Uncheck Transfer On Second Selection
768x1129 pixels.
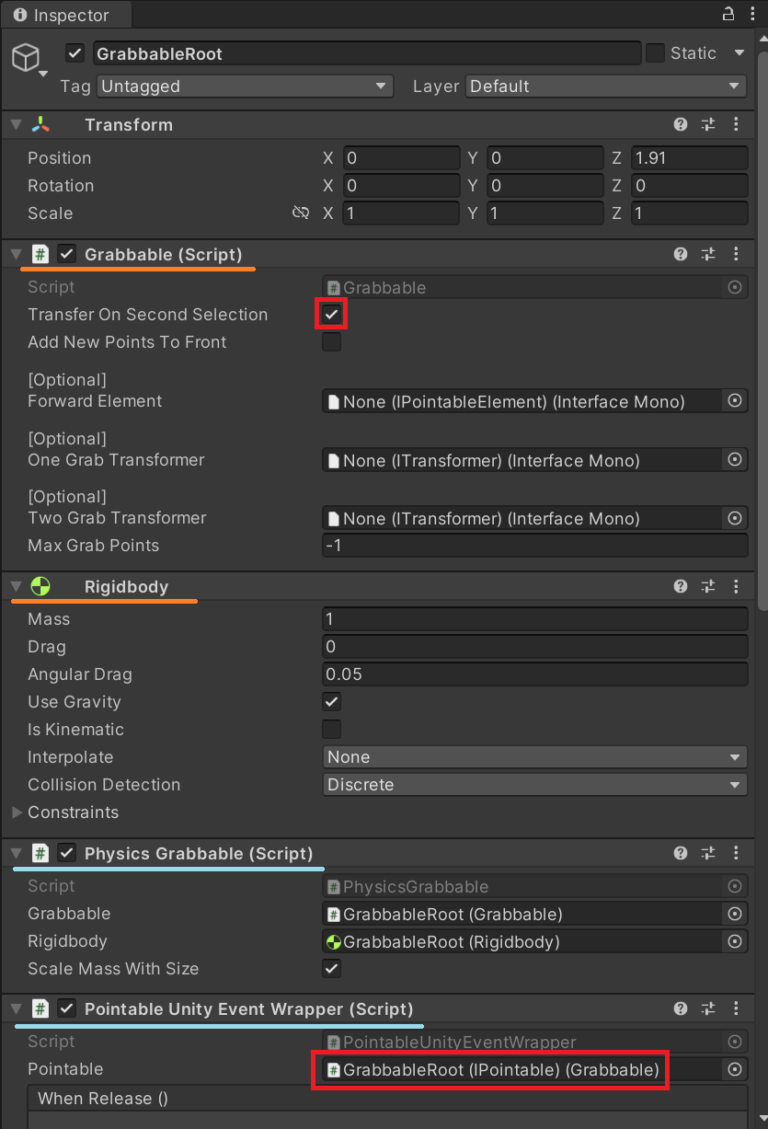pos(331,314)
